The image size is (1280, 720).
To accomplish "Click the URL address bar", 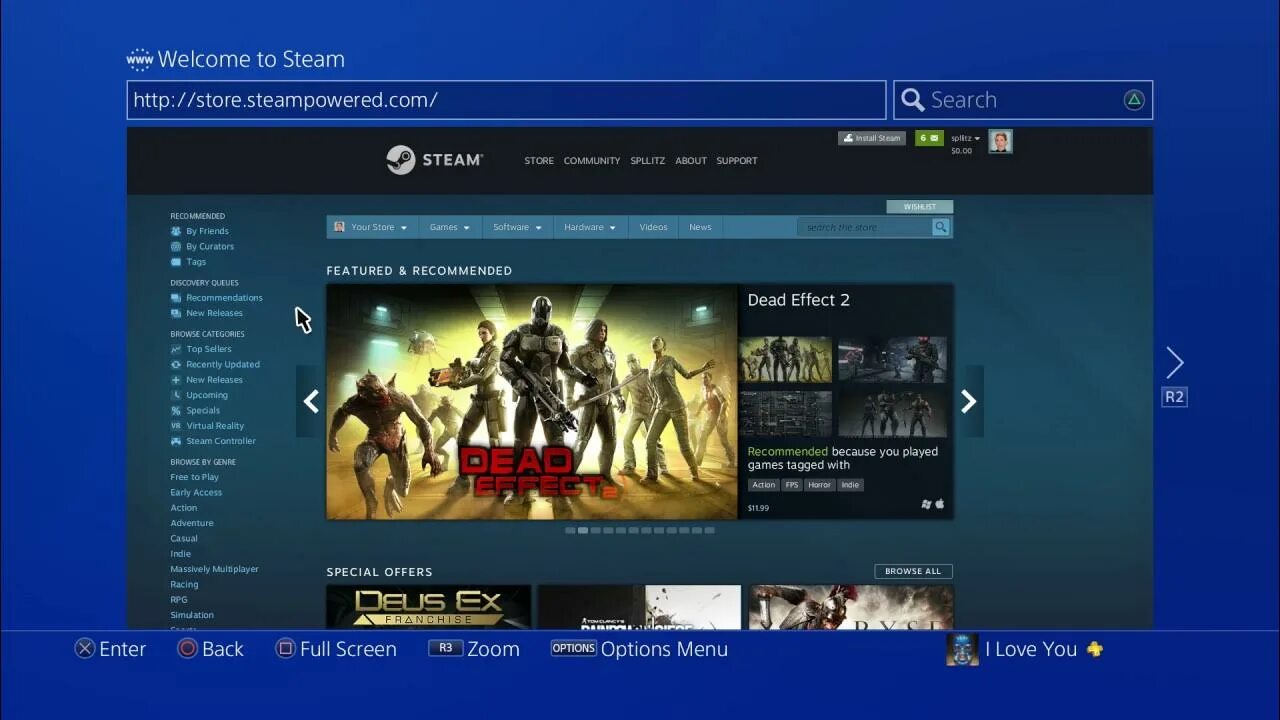I will (506, 100).
